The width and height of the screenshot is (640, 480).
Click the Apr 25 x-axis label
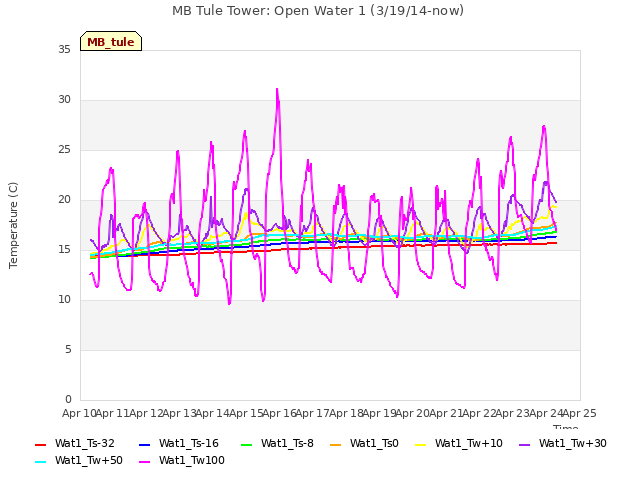[579, 413]
